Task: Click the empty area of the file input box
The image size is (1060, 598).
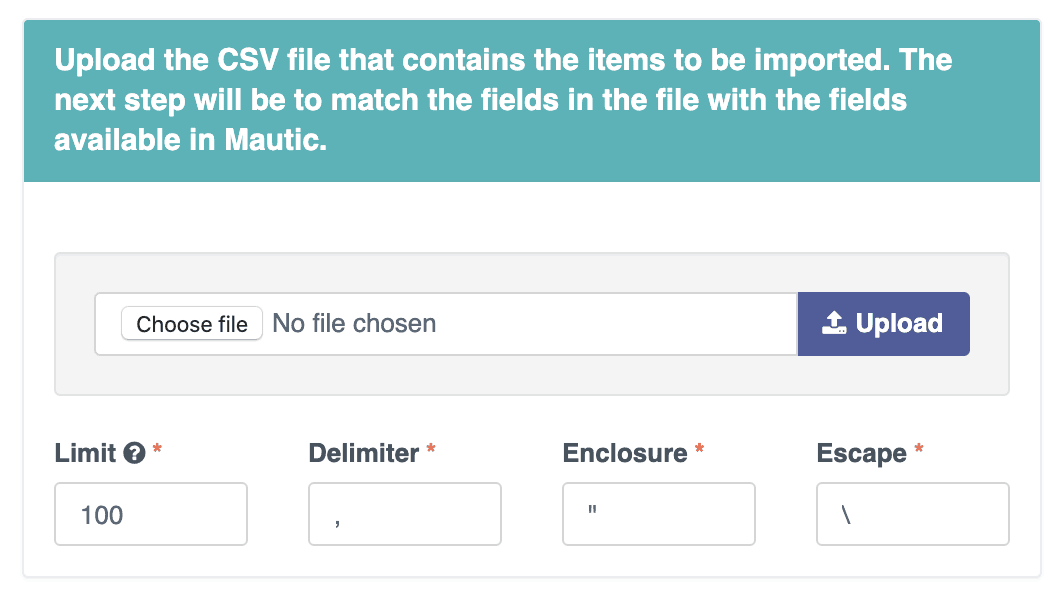Action: 615,324
